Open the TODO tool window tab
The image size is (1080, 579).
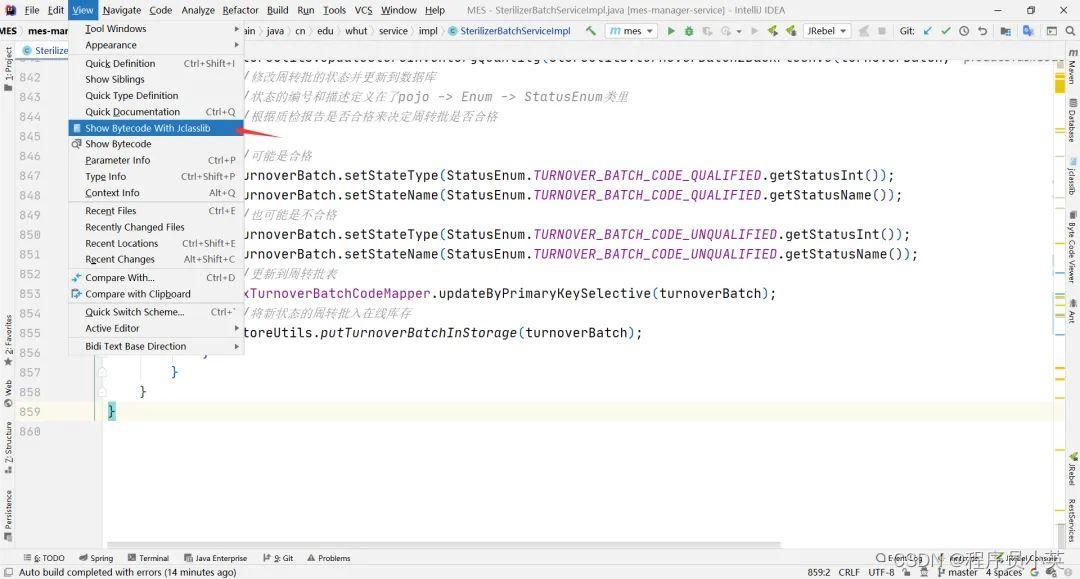[44, 558]
